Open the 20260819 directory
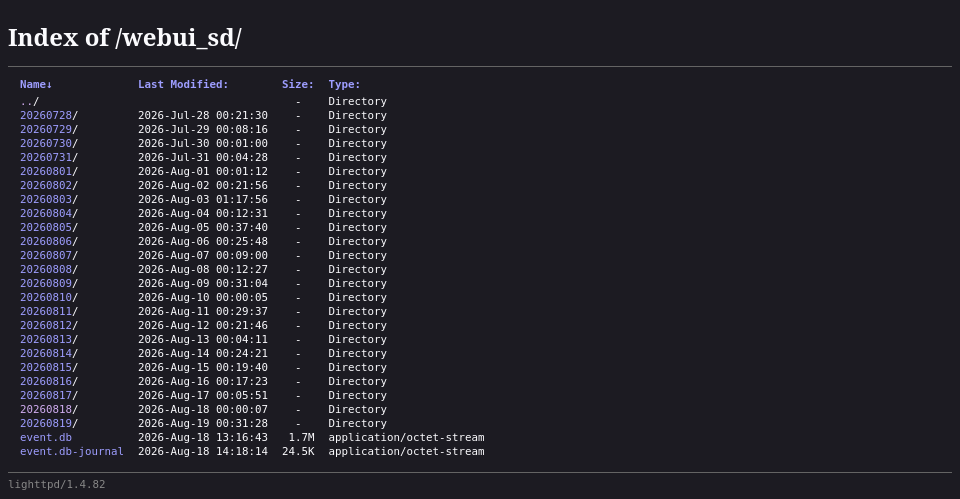Image resolution: width=960 pixels, height=499 pixels. click(46, 424)
